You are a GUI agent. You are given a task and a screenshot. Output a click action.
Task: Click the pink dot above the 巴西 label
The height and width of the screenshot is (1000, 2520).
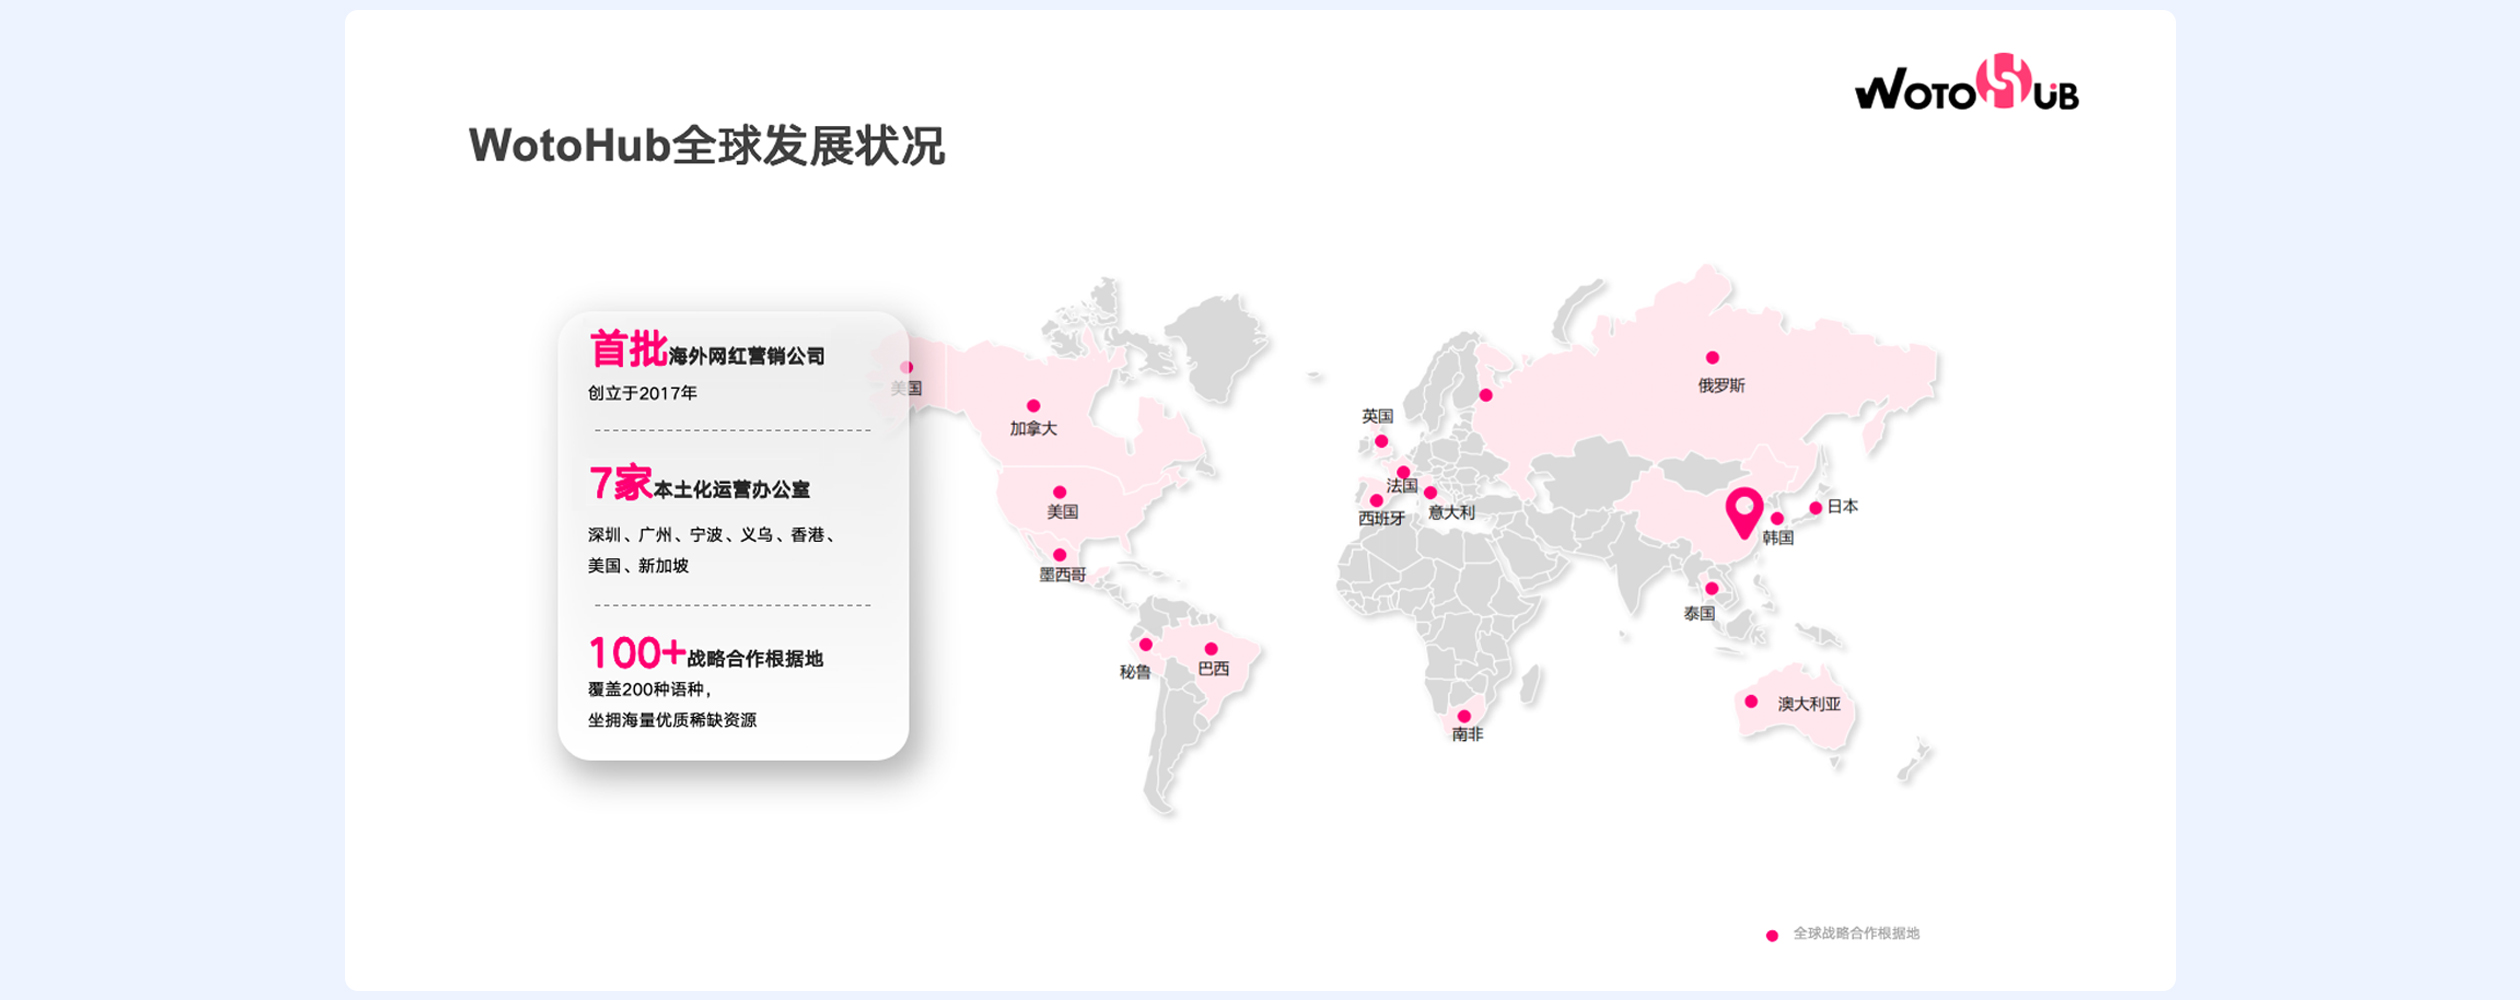[x=1211, y=649]
